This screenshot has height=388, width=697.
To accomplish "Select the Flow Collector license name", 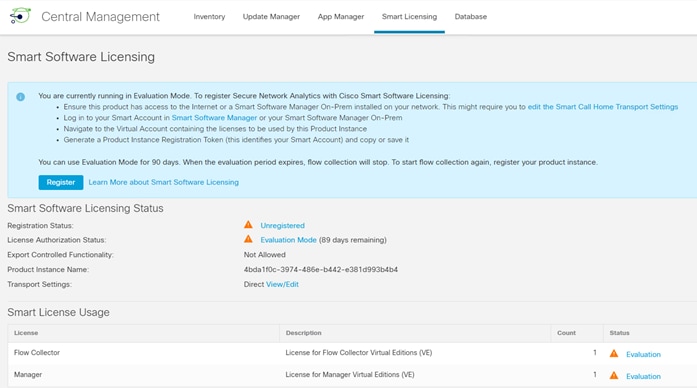I will [x=37, y=352].
